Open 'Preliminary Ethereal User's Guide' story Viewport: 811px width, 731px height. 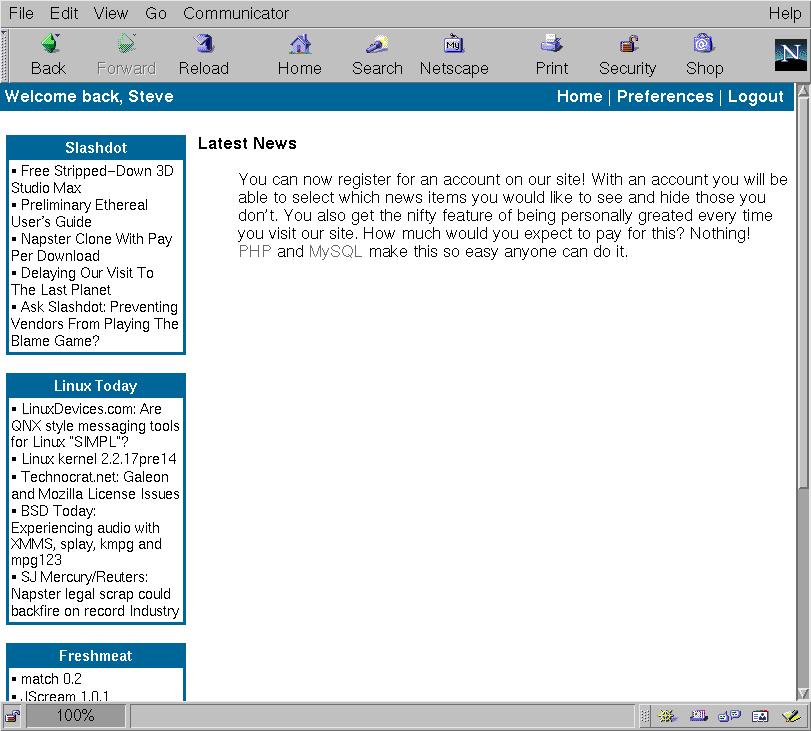[x=80, y=213]
